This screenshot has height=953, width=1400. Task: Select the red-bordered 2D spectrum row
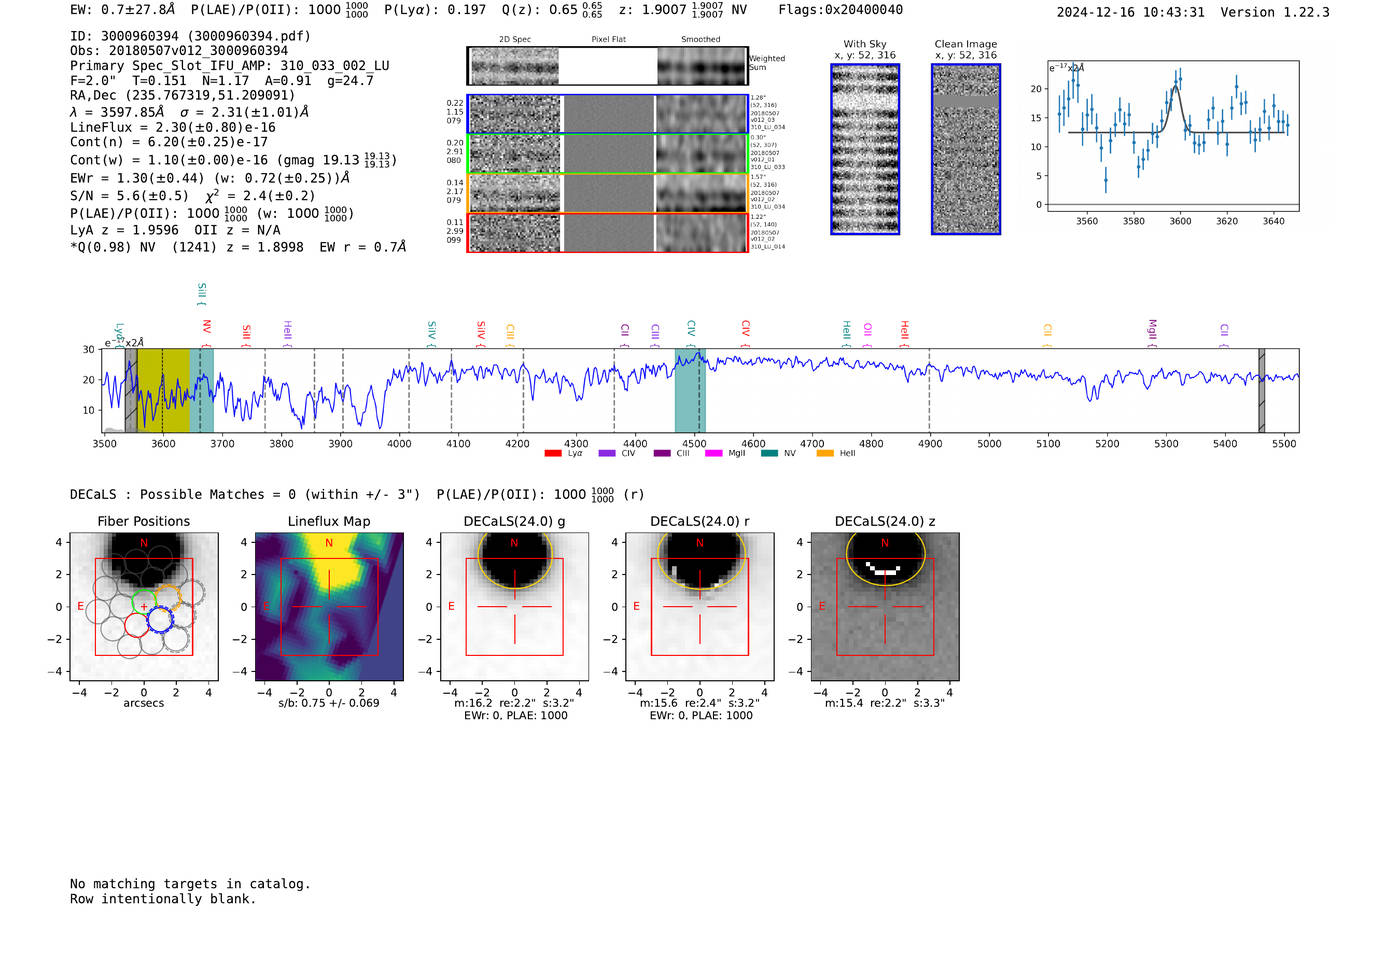(608, 233)
